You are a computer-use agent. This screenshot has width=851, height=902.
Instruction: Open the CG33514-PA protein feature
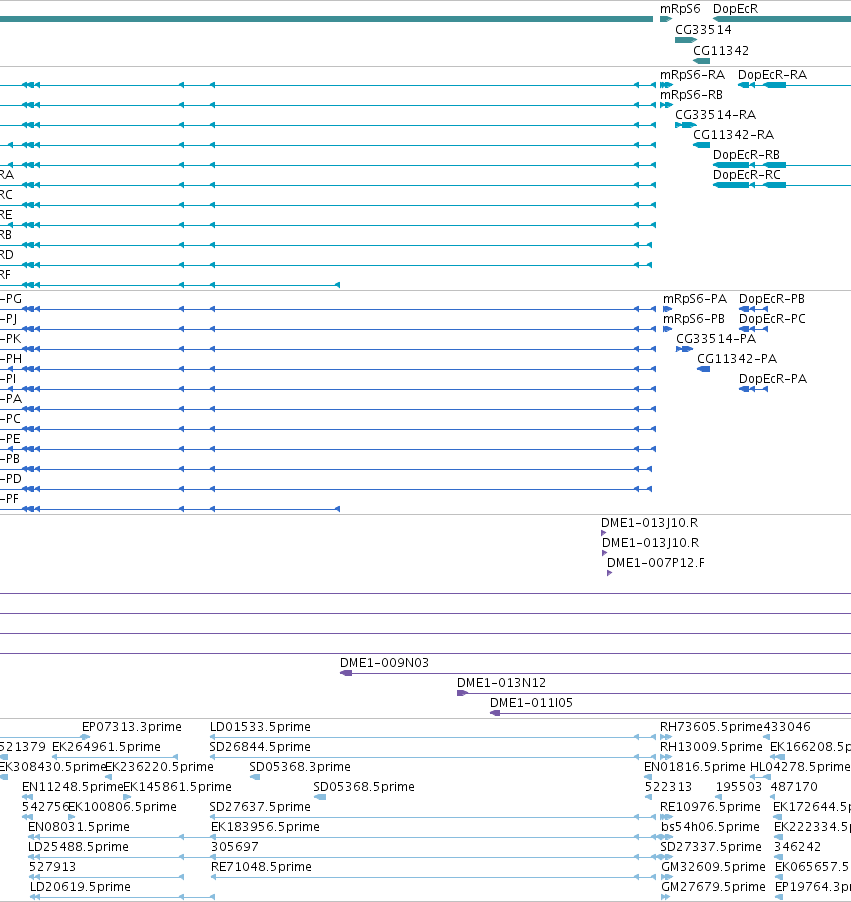click(684, 349)
